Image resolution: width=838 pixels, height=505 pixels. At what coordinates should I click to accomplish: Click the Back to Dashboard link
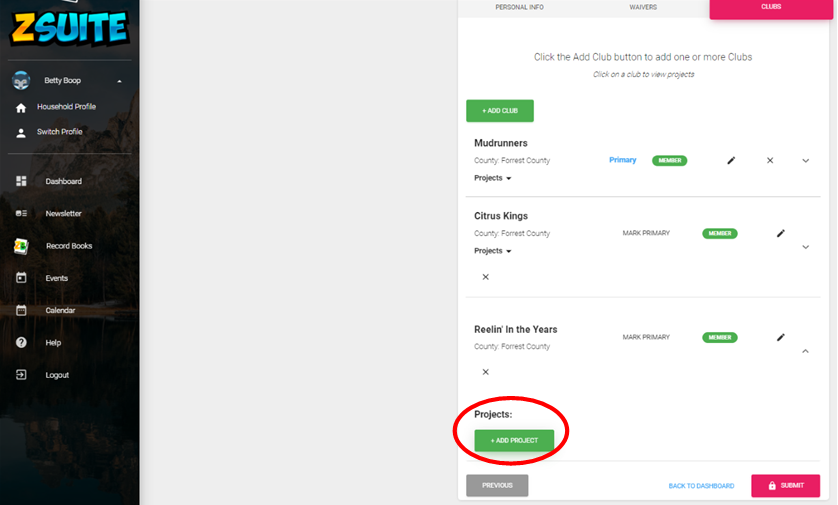(701, 486)
